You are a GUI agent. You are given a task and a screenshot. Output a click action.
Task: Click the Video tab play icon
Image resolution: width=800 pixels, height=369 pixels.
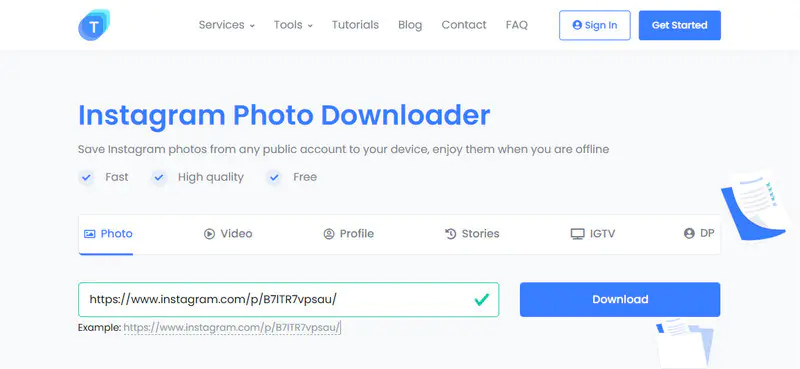click(209, 234)
